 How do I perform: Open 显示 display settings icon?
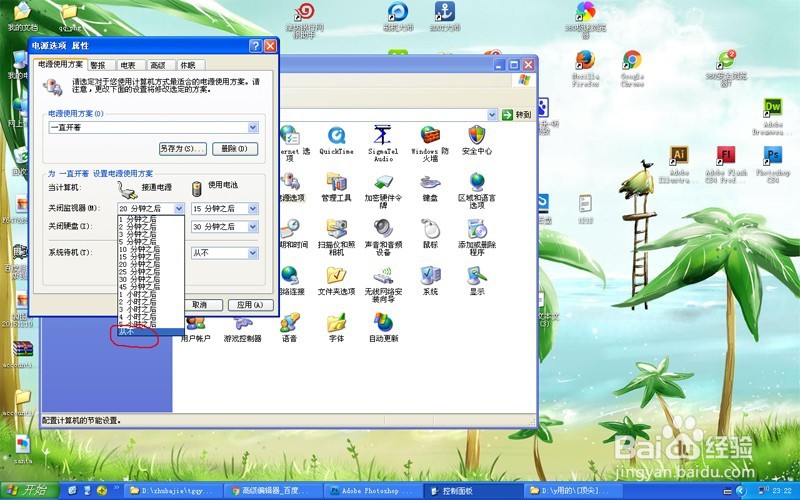(x=477, y=281)
